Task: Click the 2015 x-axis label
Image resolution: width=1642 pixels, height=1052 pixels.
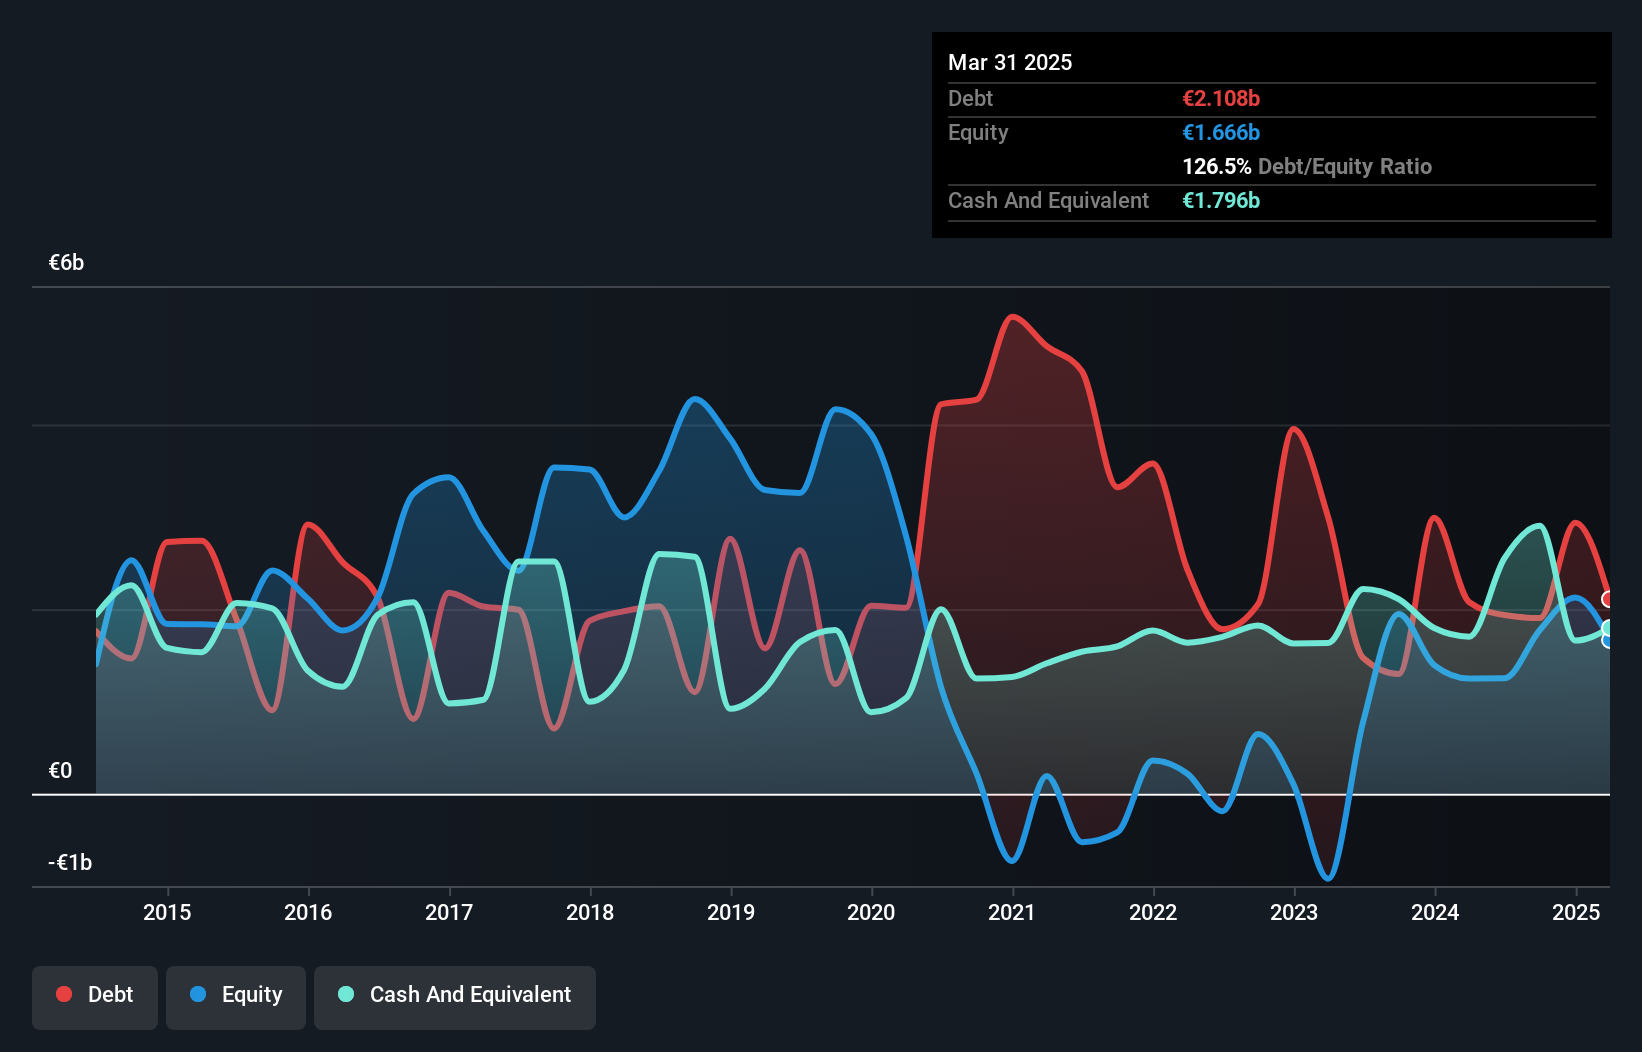Action: pos(167,912)
